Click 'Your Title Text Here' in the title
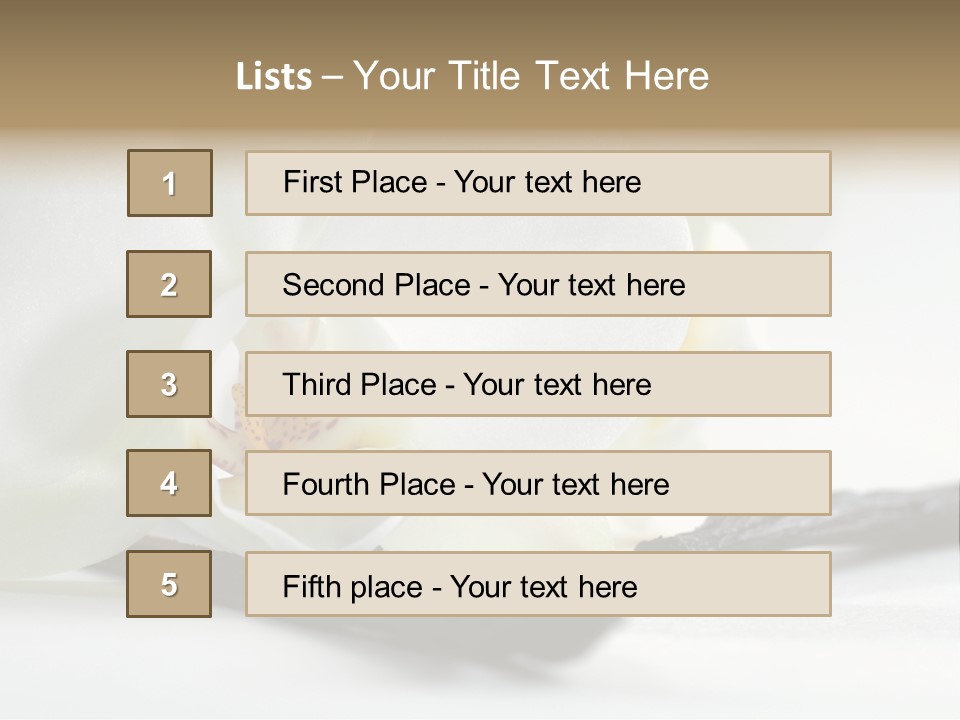Screen dimensions: 960x720 (x=531, y=76)
